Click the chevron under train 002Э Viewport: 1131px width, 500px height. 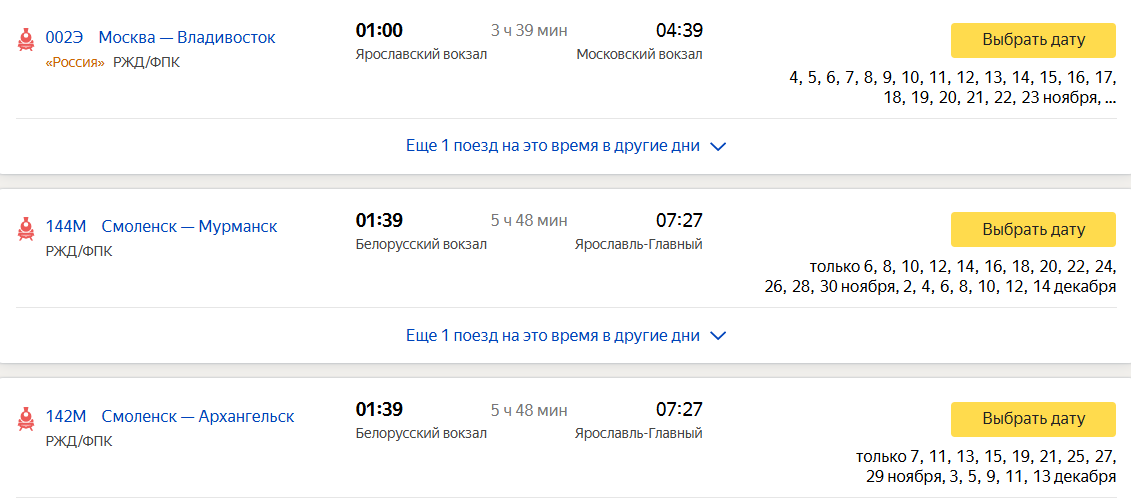pos(718,147)
